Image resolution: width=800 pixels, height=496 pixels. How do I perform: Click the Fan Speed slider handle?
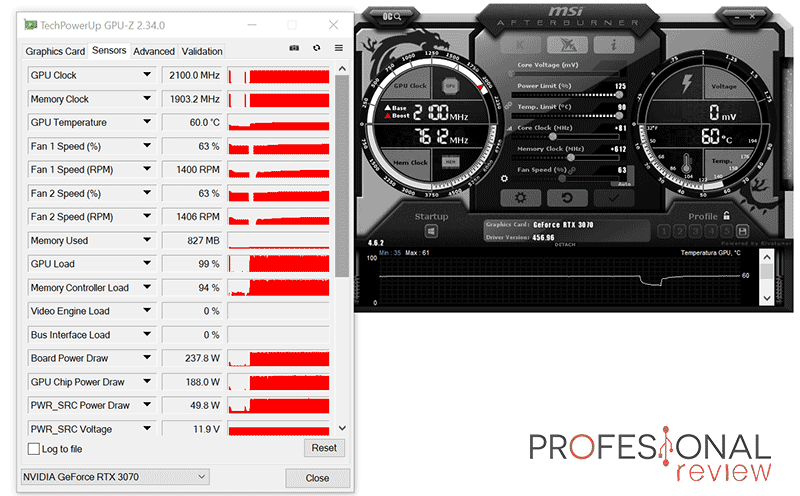[562, 179]
